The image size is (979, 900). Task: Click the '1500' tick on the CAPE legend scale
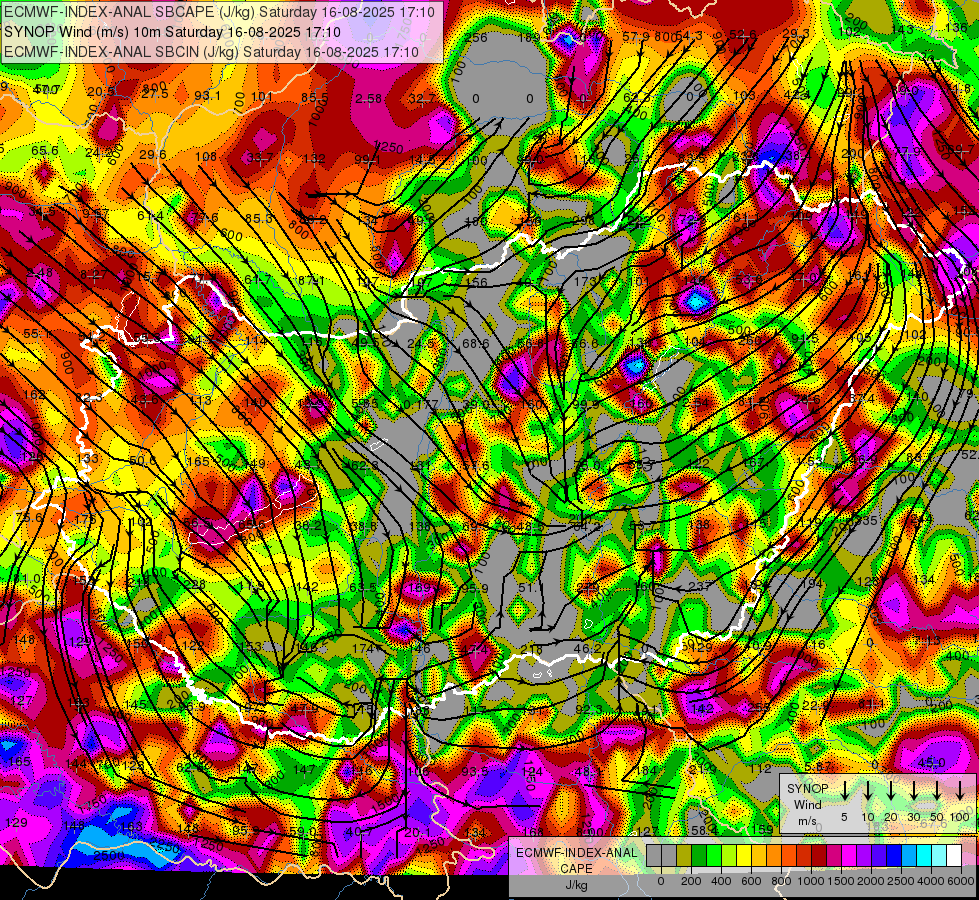click(x=841, y=881)
